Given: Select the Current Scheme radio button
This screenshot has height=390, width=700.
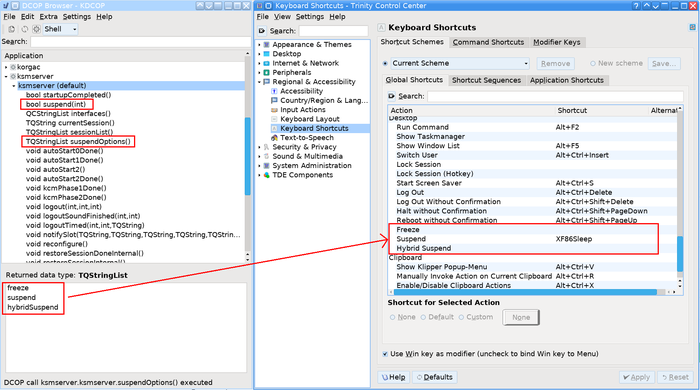Looking at the screenshot, I should click(385, 63).
